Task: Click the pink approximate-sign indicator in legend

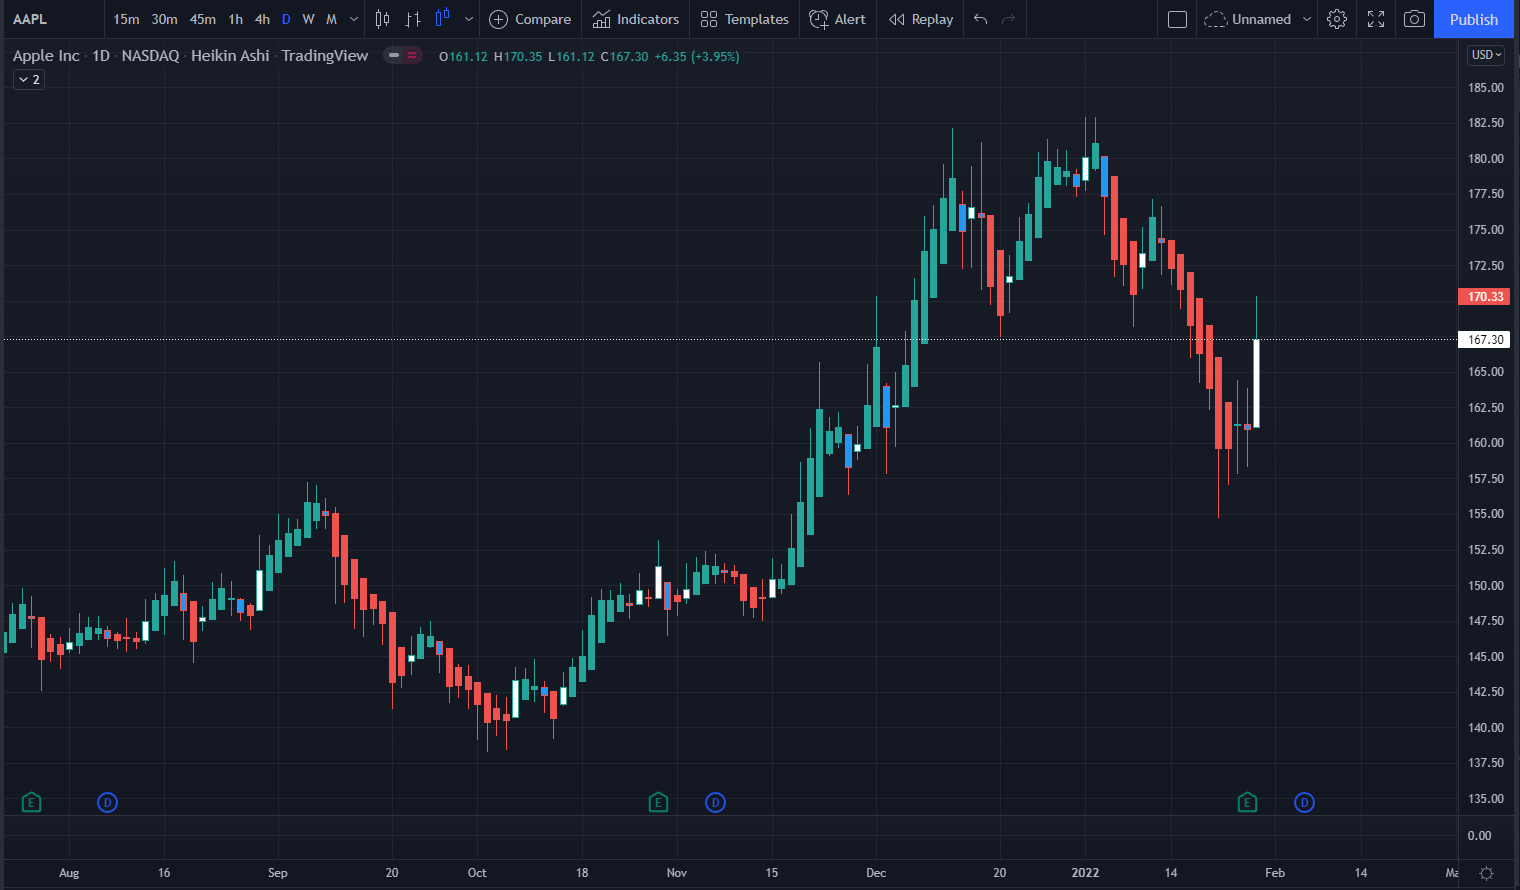Action: point(412,56)
